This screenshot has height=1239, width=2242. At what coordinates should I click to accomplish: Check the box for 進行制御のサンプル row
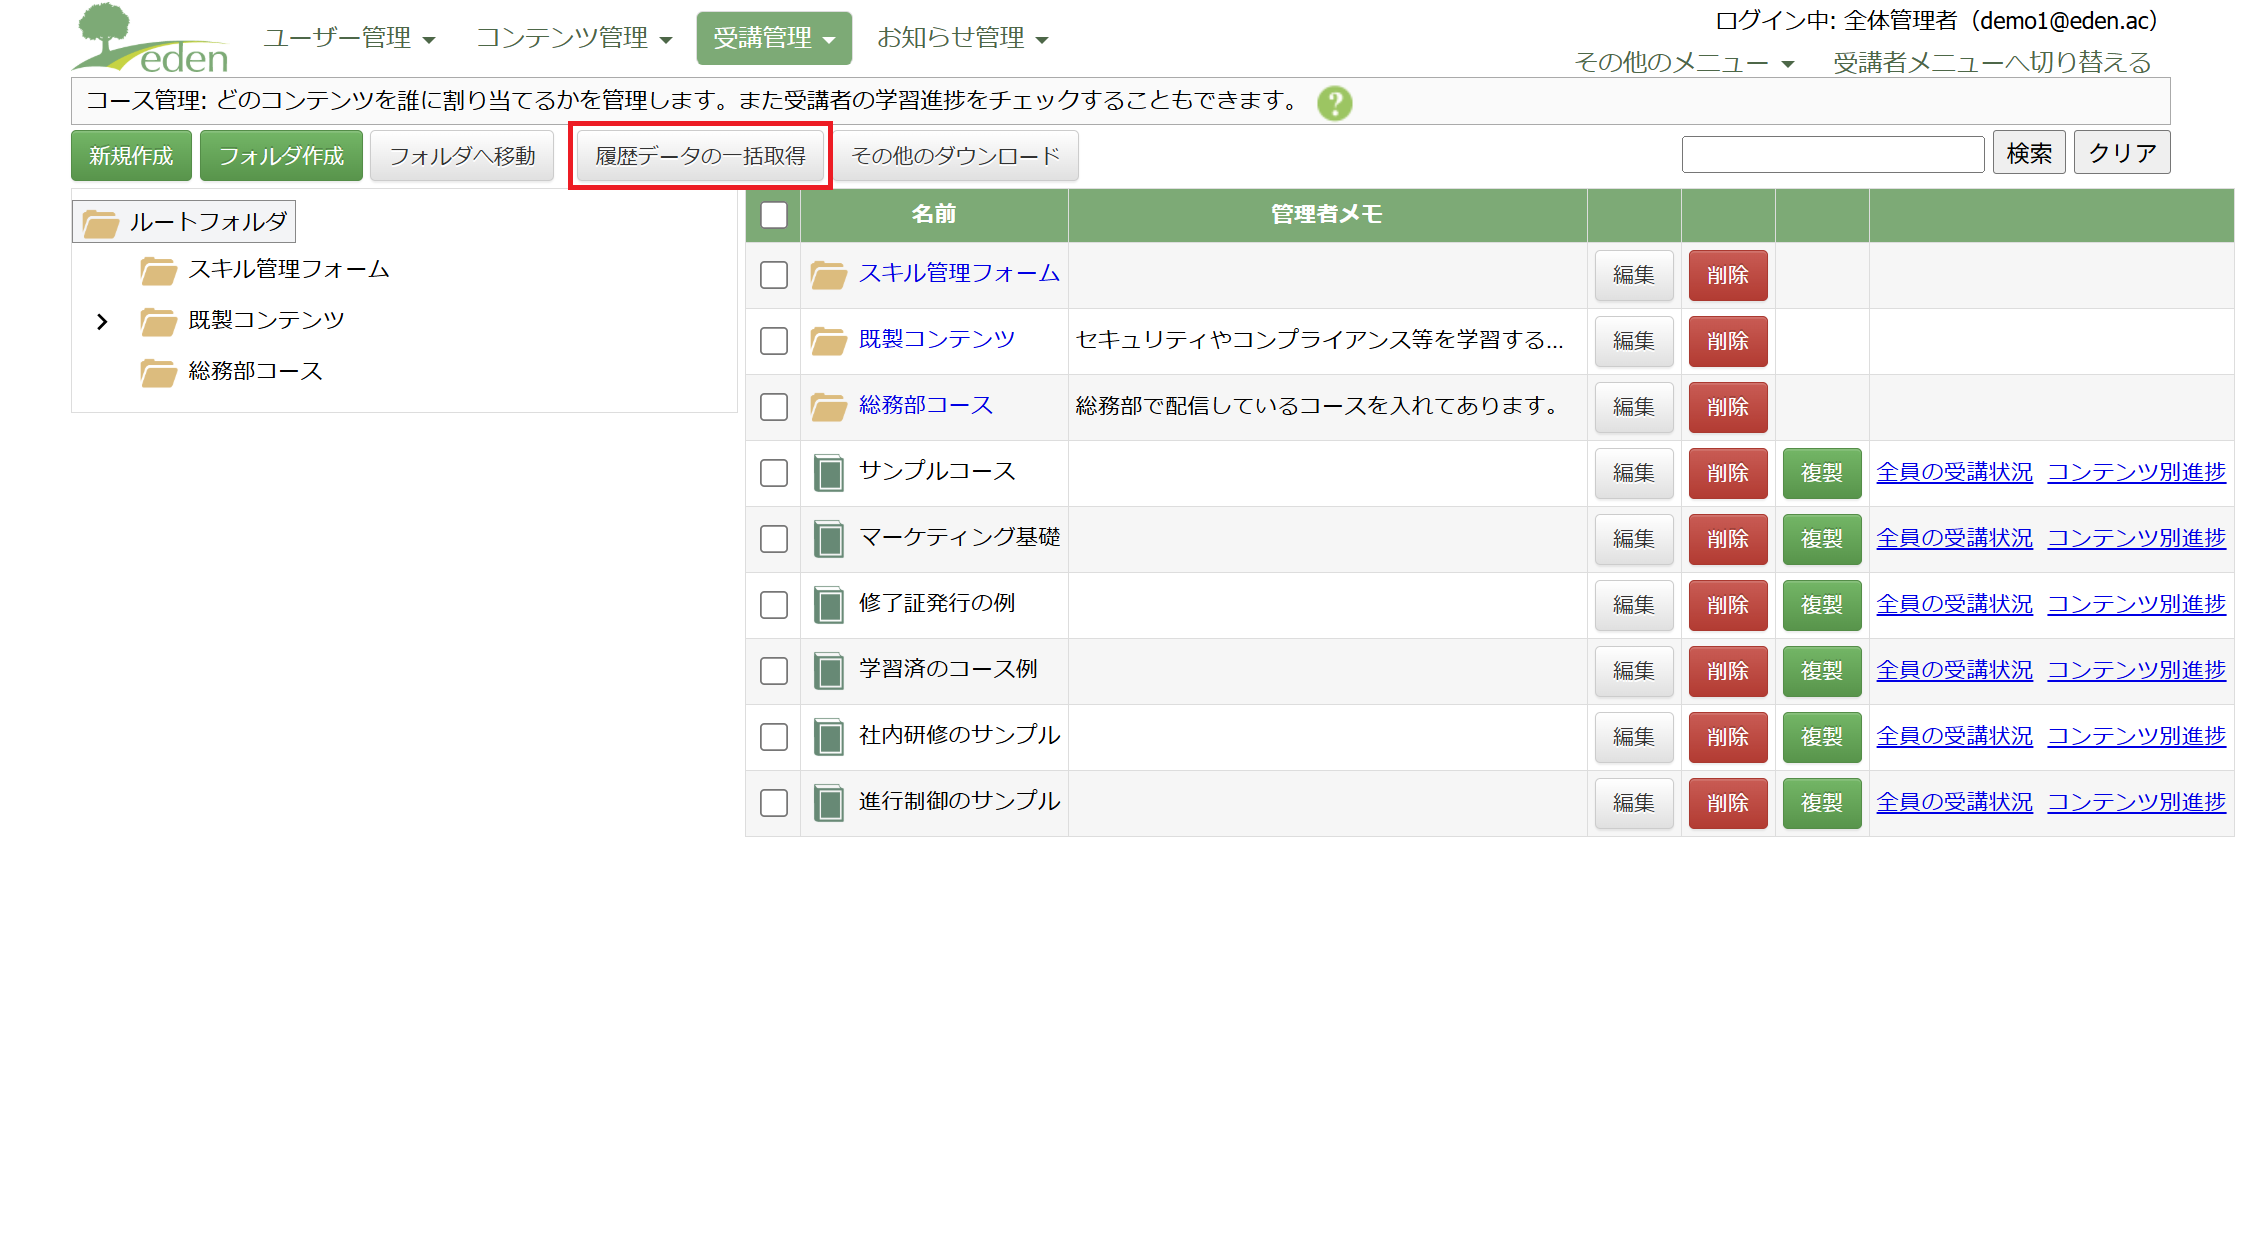774,803
